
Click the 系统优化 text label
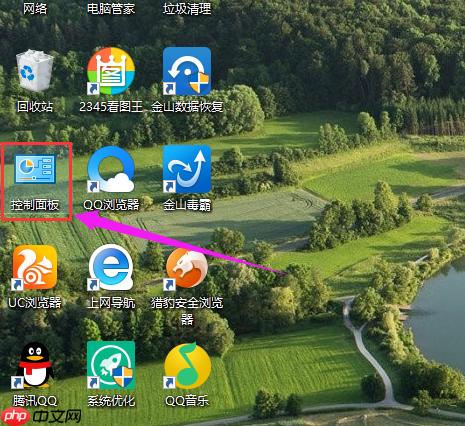(x=111, y=401)
